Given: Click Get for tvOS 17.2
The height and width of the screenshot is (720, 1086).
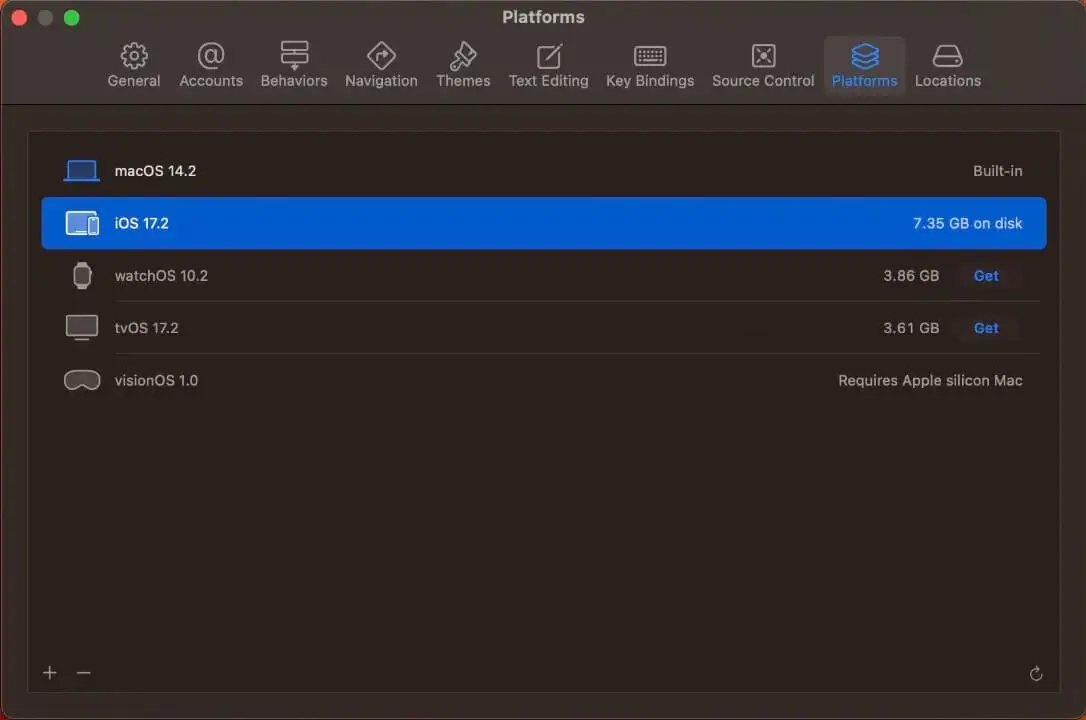Looking at the screenshot, I should 986,328.
